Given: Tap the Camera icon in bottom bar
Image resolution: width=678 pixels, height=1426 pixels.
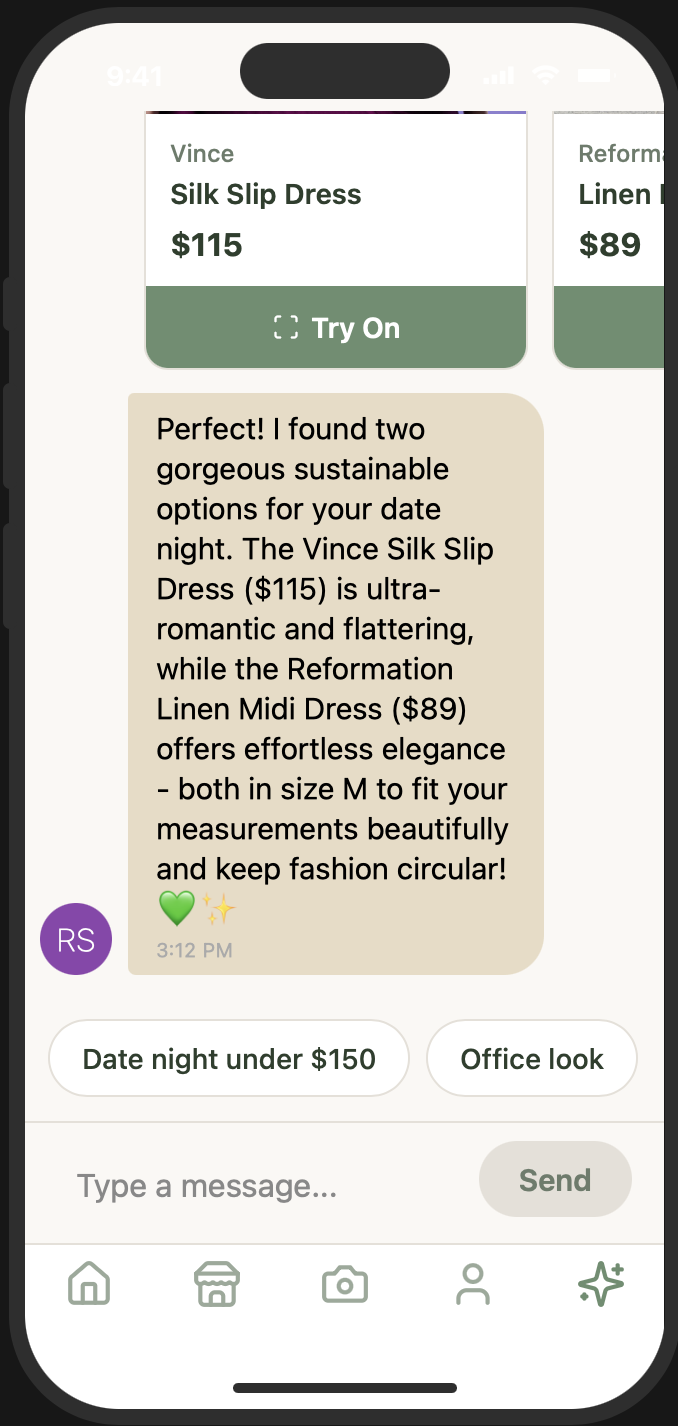Looking at the screenshot, I should click(345, 1284).
